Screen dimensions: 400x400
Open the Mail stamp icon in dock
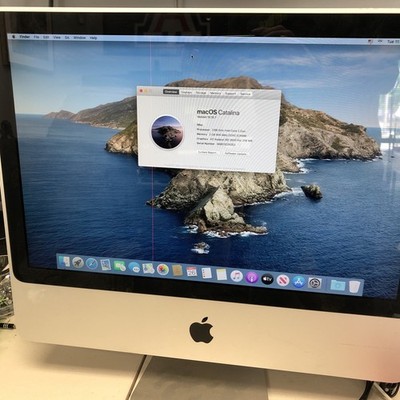[x=106, y=265]
